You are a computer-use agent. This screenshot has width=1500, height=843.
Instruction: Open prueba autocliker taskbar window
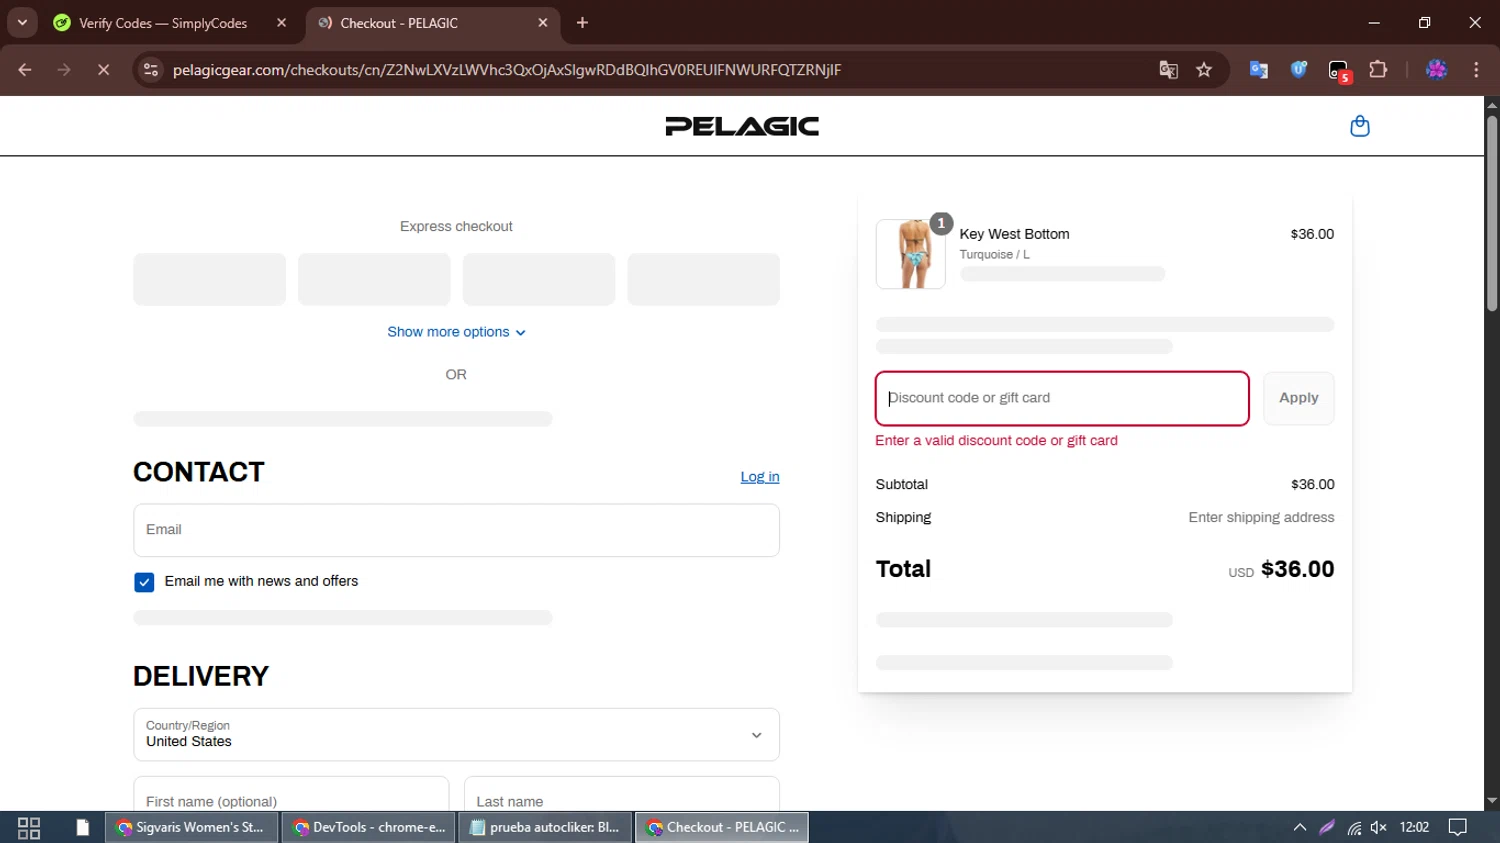[546, 828]
